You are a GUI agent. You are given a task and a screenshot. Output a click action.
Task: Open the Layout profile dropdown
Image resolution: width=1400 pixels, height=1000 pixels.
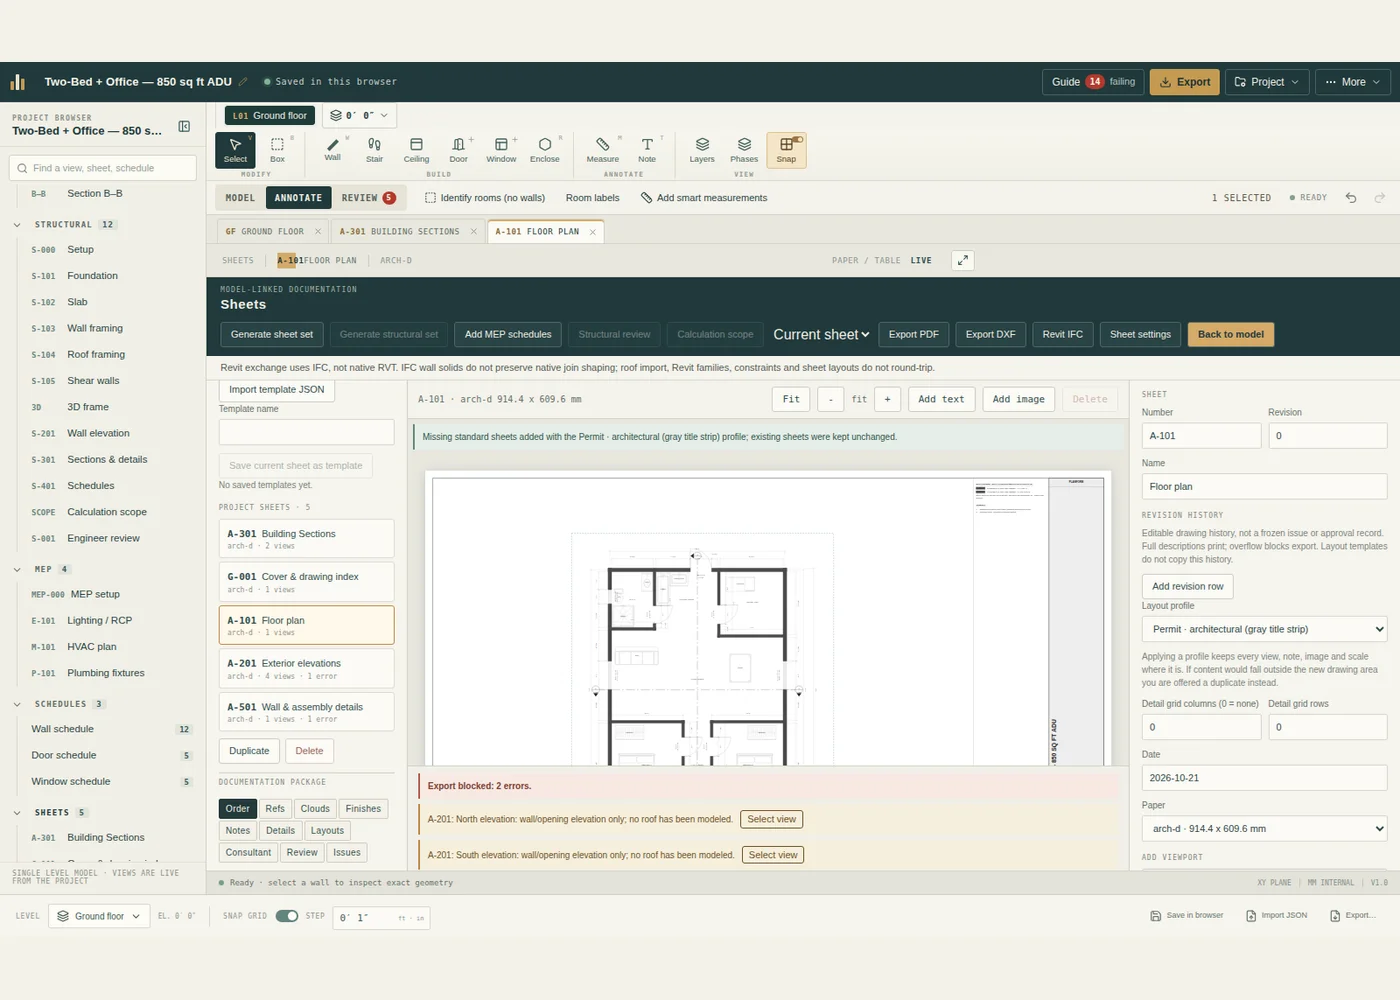1264,629
